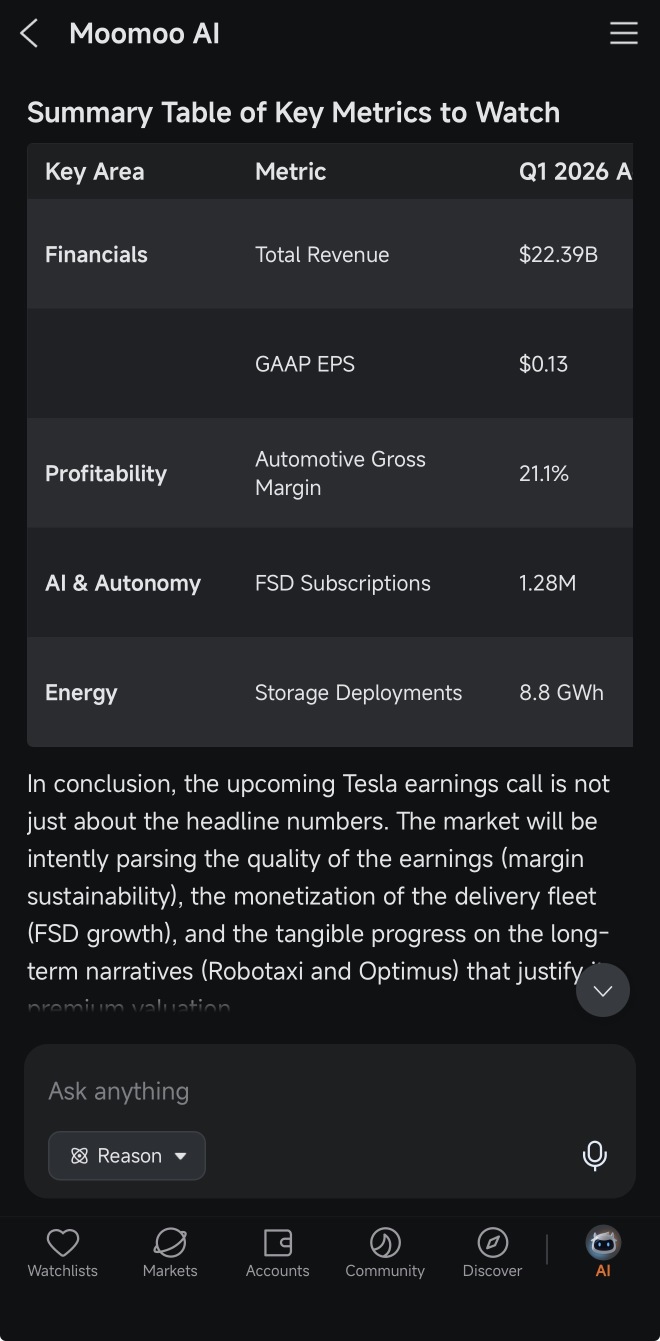Tap the Moomoo AI title

(x=144, y=34)
